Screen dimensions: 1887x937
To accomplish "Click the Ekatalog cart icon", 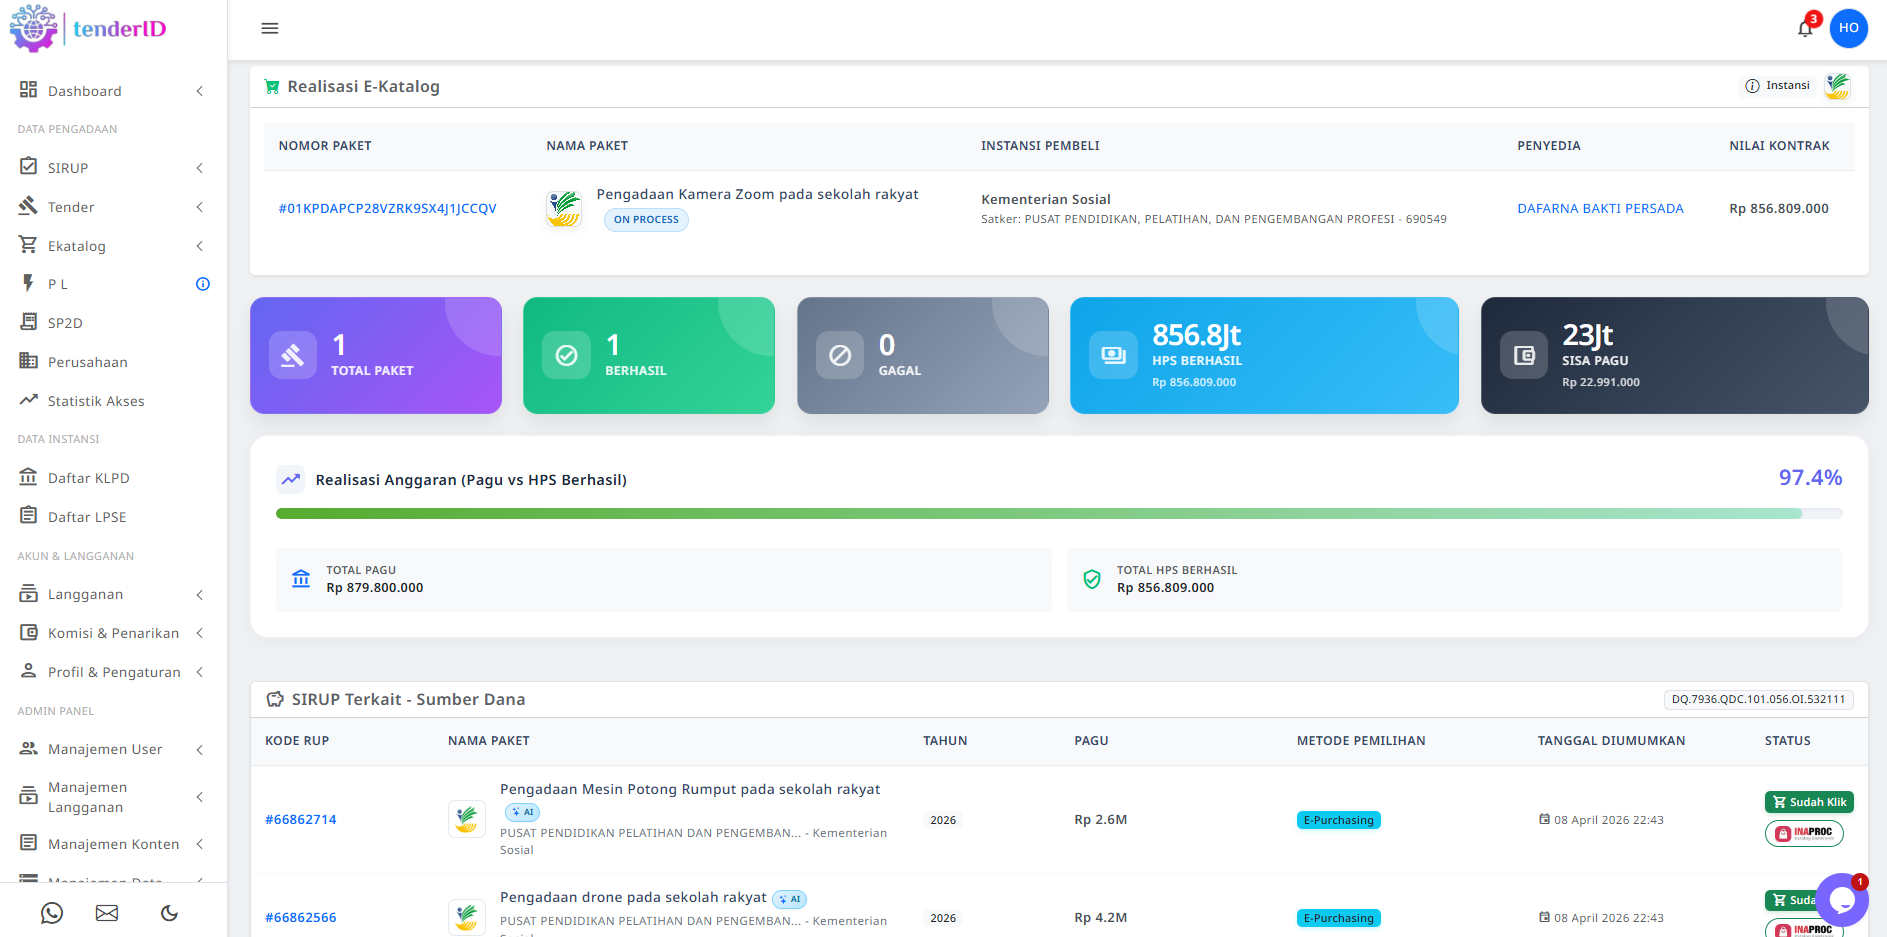I will [28, 245].
